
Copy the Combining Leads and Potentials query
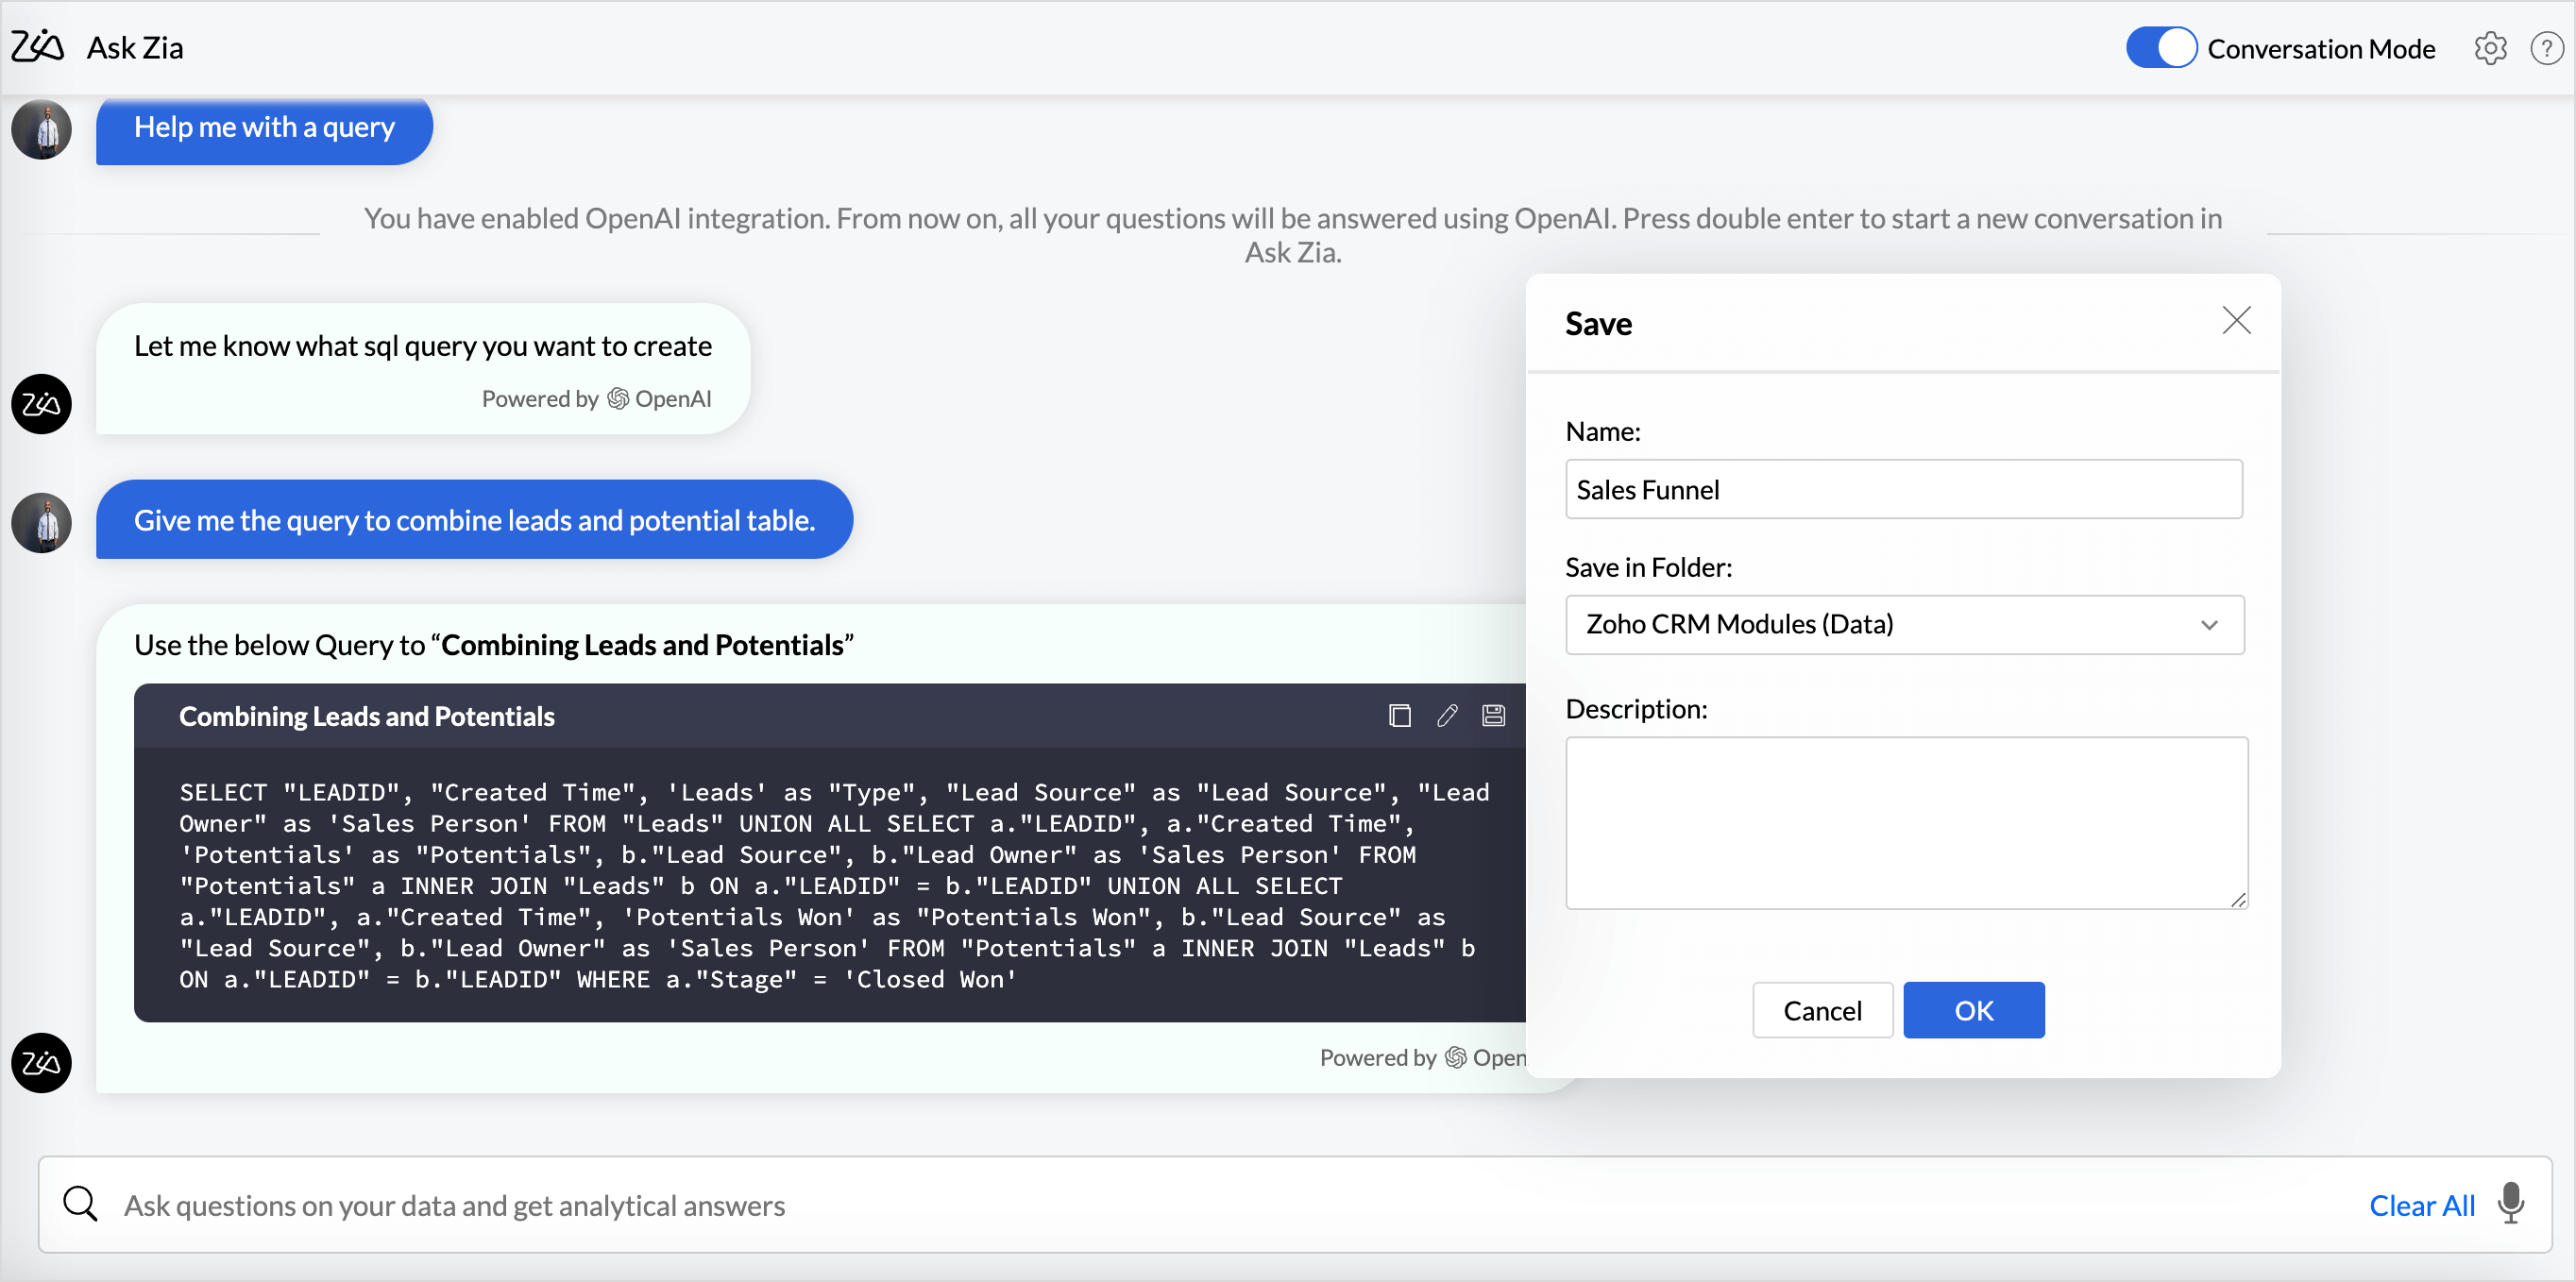pos(1400,715)
